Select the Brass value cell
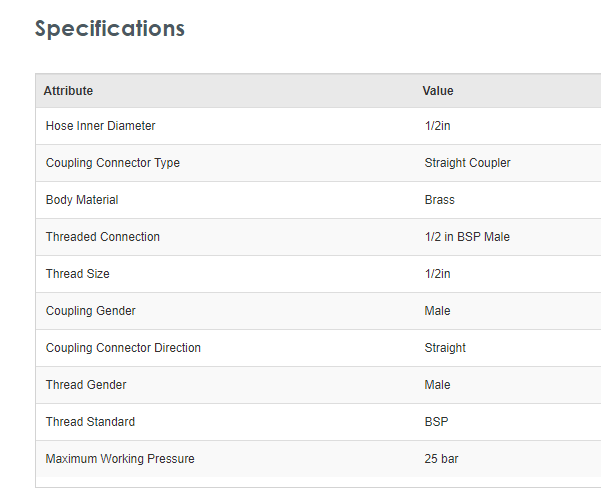601x501 pixels. pyautogui.click(x=440, y=200)
